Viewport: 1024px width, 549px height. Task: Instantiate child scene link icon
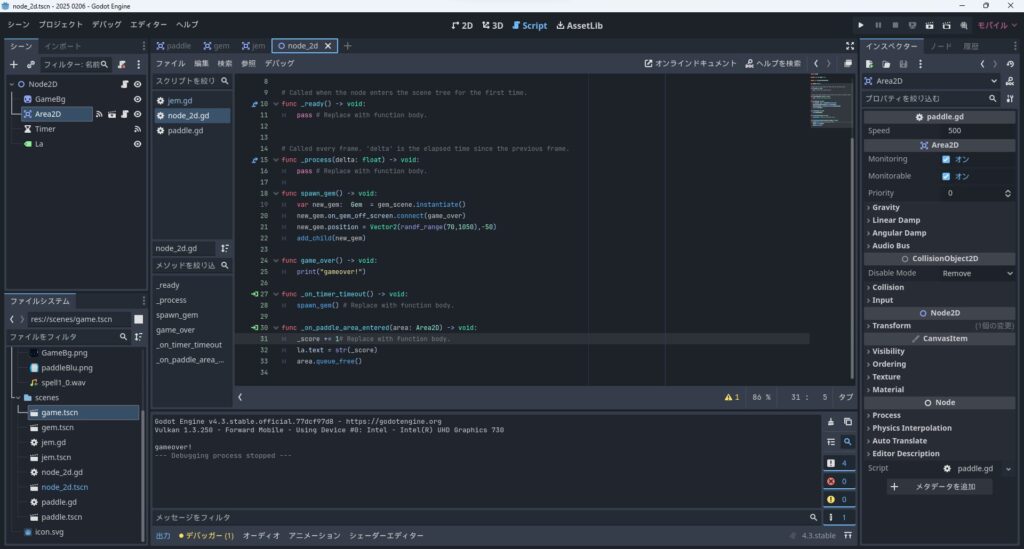coord(31,65)
